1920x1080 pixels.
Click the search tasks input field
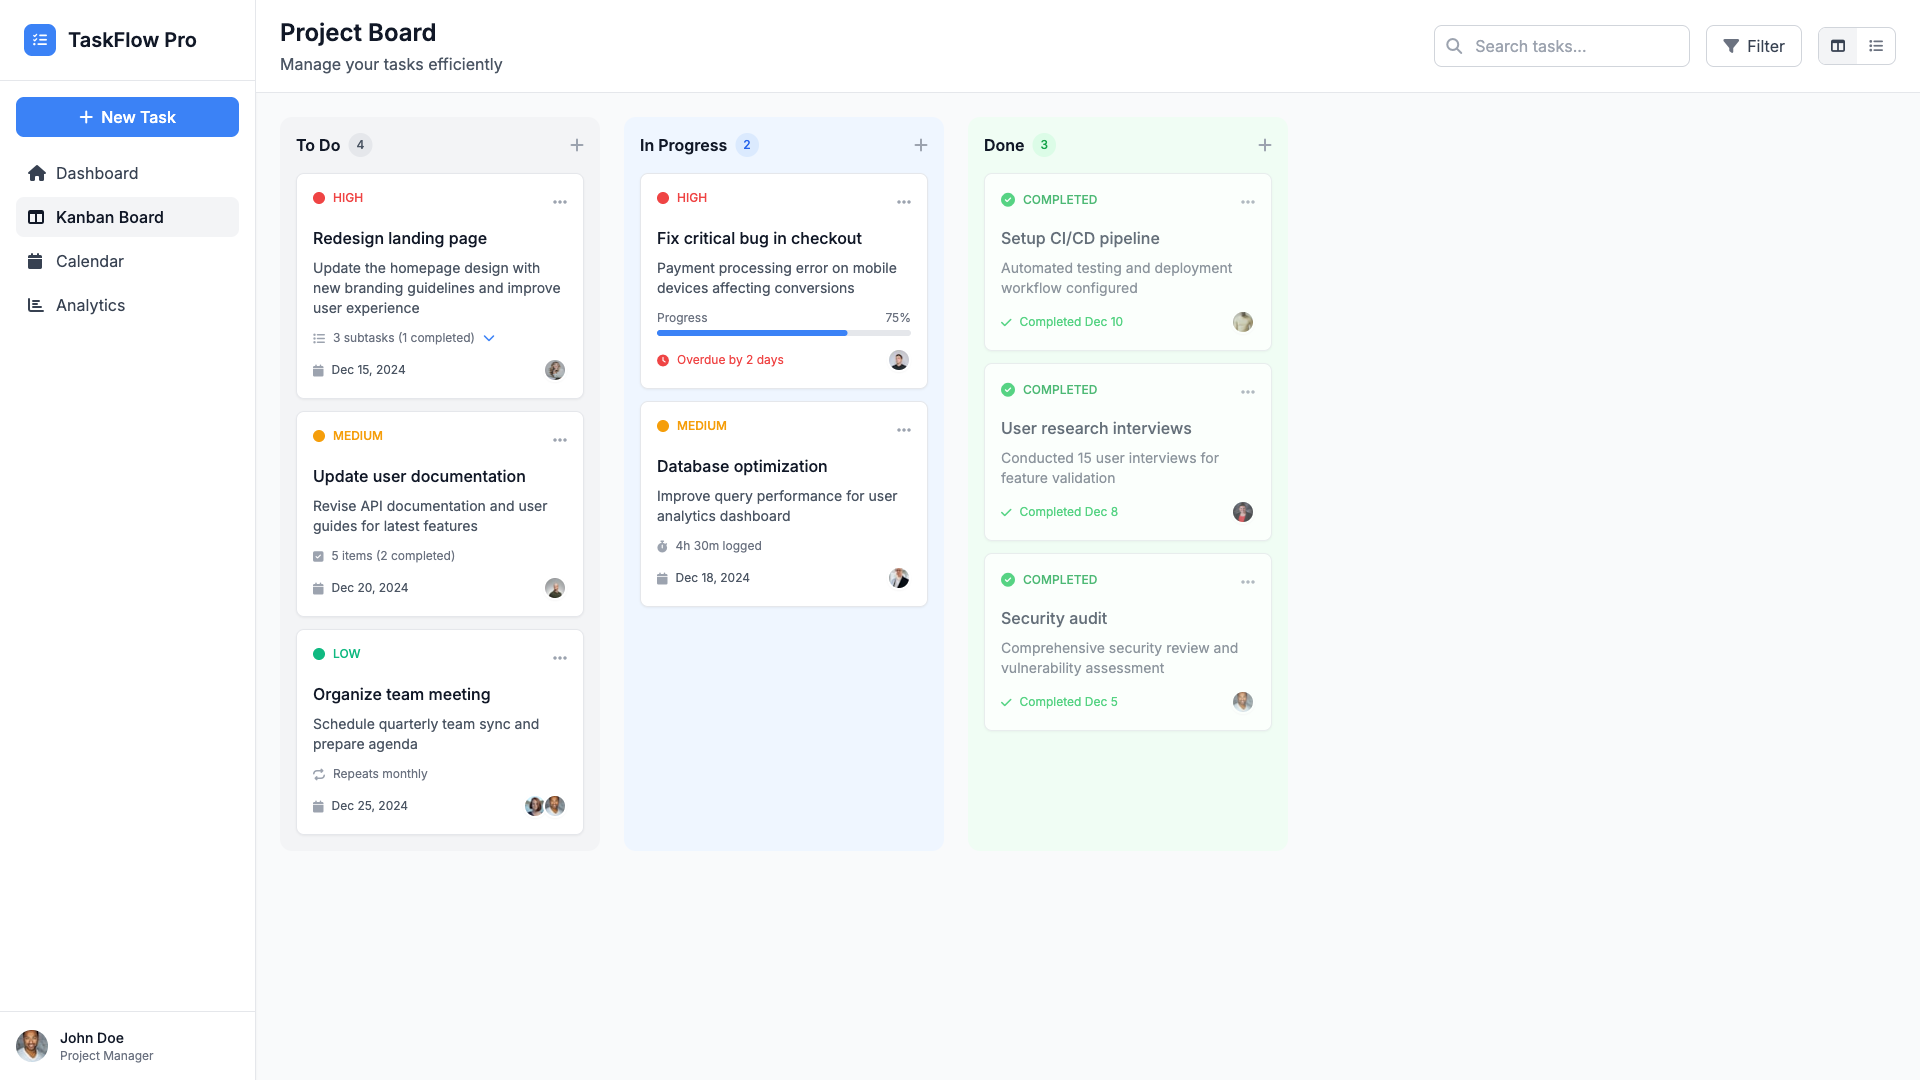[x=1561, y=46]
